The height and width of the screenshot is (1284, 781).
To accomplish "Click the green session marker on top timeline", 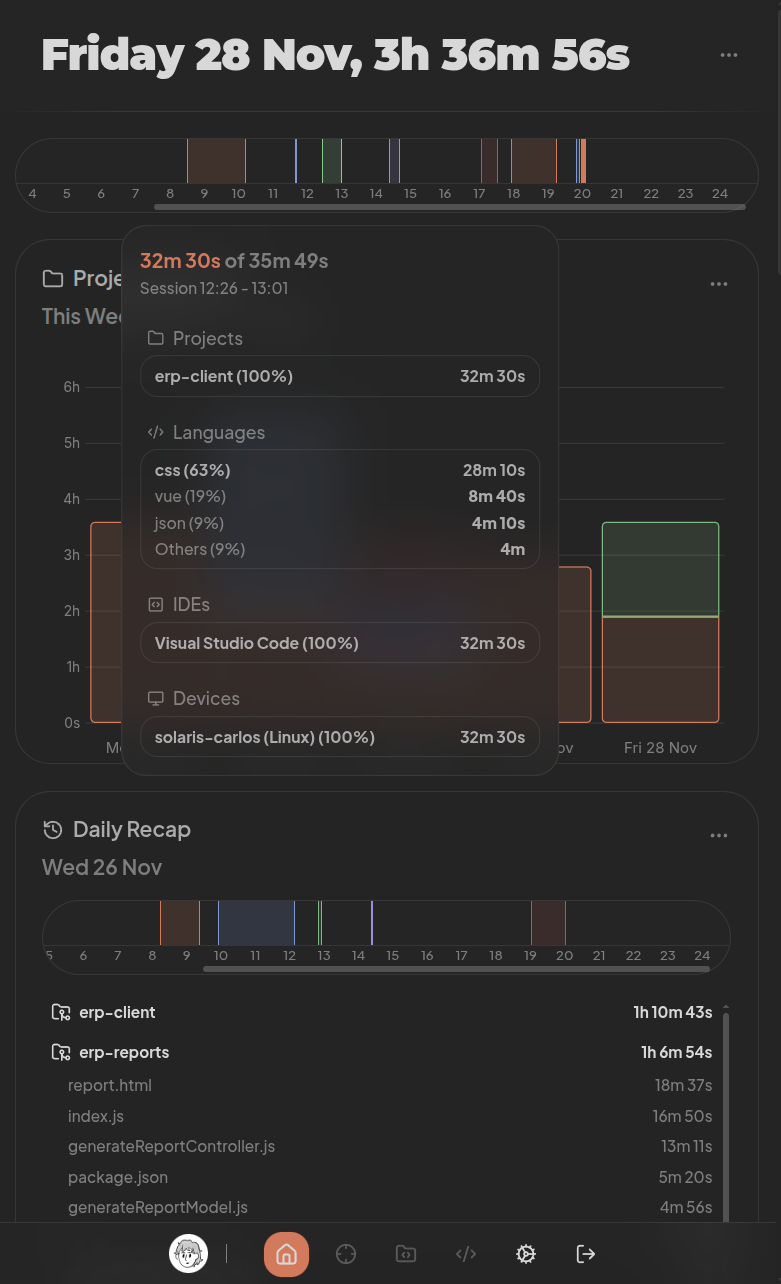I will 332,160.
